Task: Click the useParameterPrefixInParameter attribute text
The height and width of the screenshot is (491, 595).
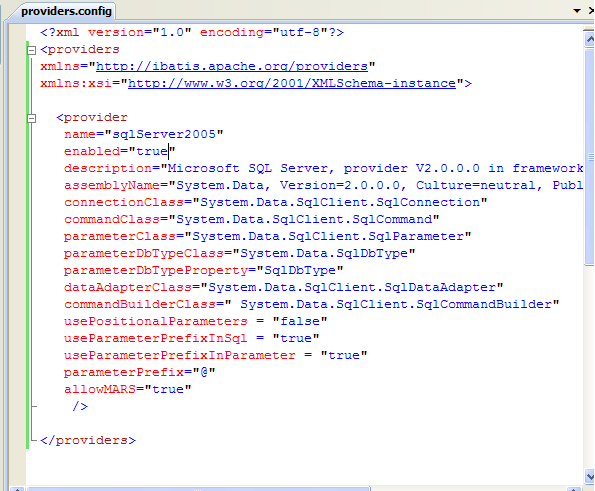Action: (x=216, y=356)
